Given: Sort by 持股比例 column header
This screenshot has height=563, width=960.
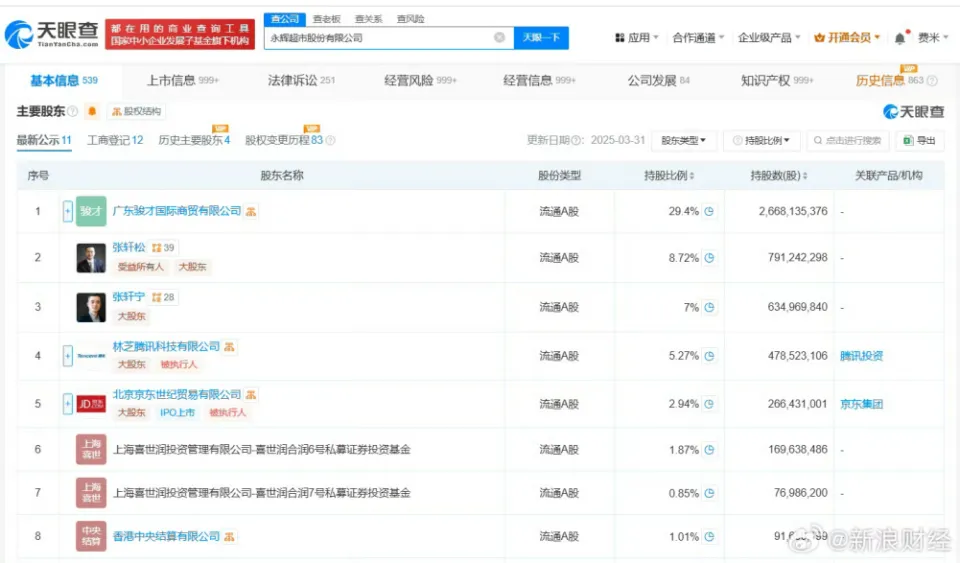Looking at the screenshot, I should click(x=669, y=176).
